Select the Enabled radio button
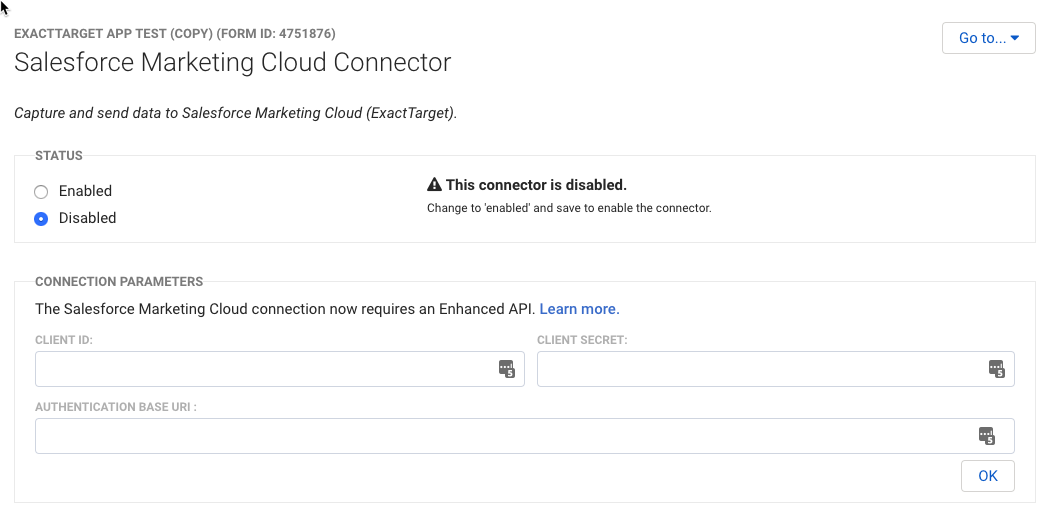This screenshot has width=1051, height=514. 41,191
